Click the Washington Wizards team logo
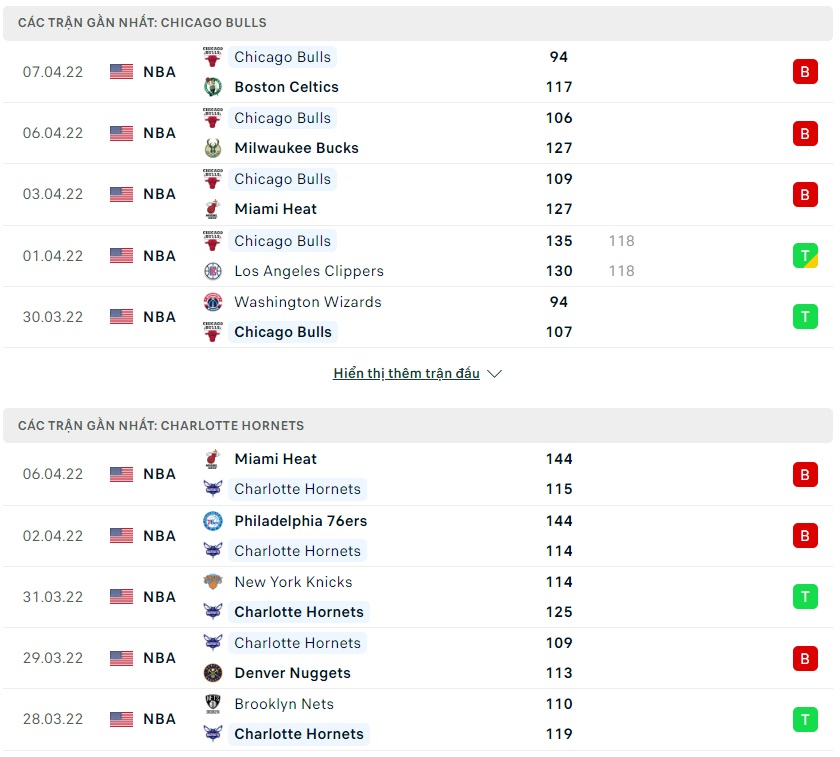The height and width of the screenshot is (757, 840). point(212,302)
